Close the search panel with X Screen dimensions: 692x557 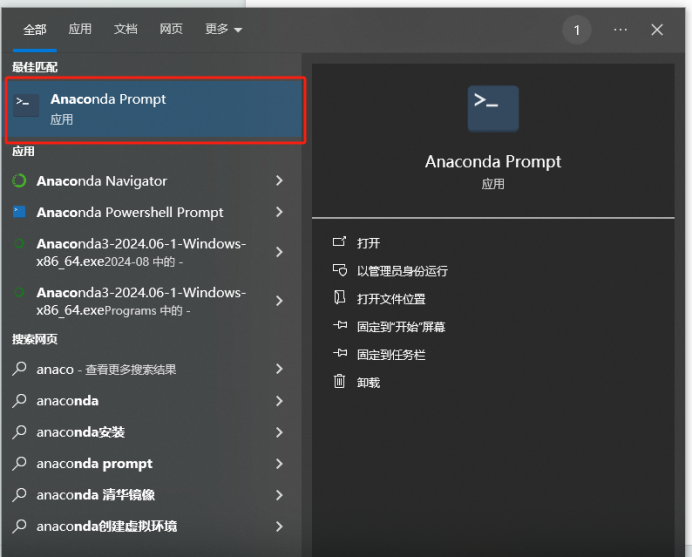657,30
